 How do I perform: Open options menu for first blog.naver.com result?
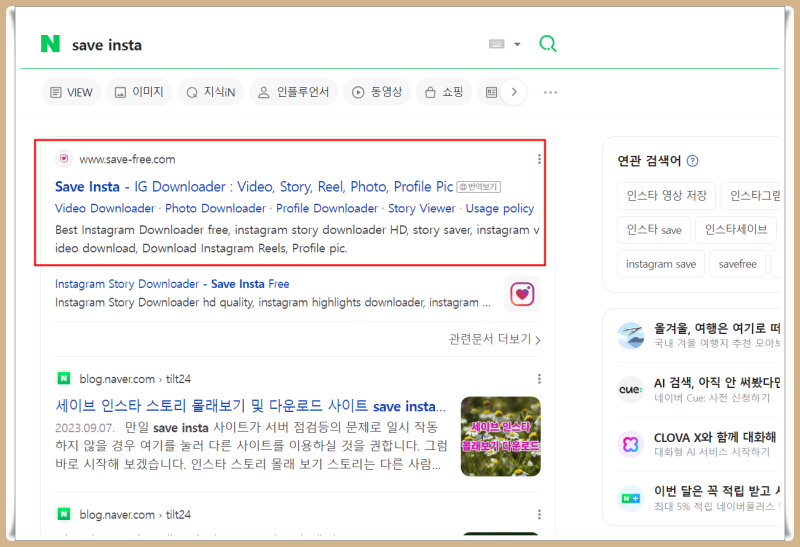click(x=539, y=379)
